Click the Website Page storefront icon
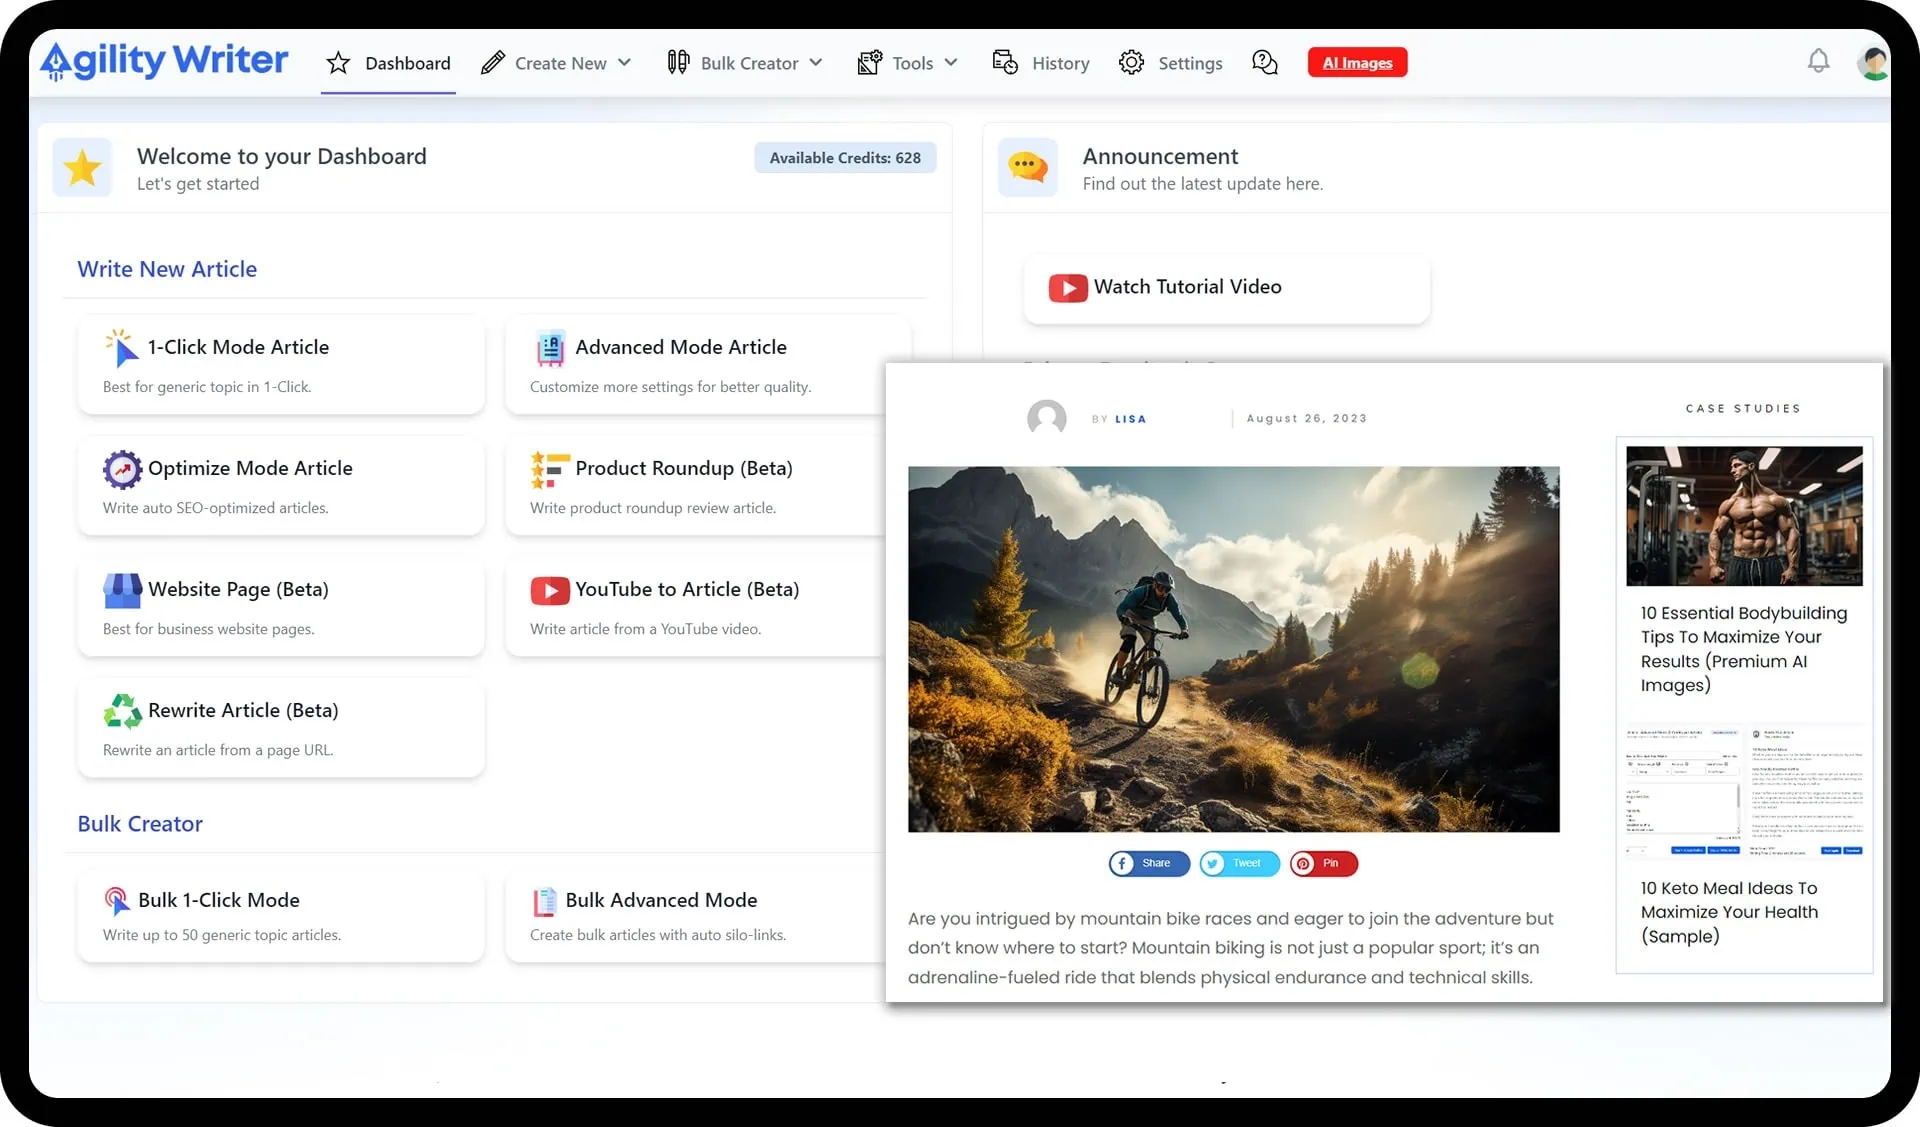1920x1127 pixels. tap(122, 590)
